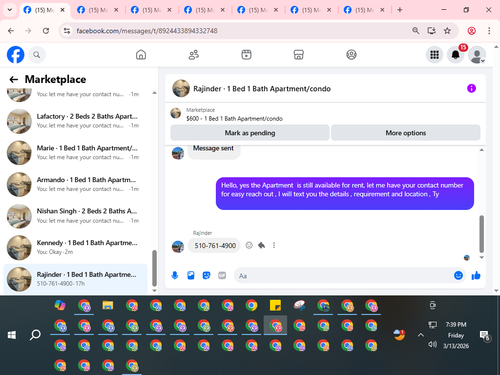Open the Chrome profile icon
Screen dimensions: 500x375
[472, 31]
